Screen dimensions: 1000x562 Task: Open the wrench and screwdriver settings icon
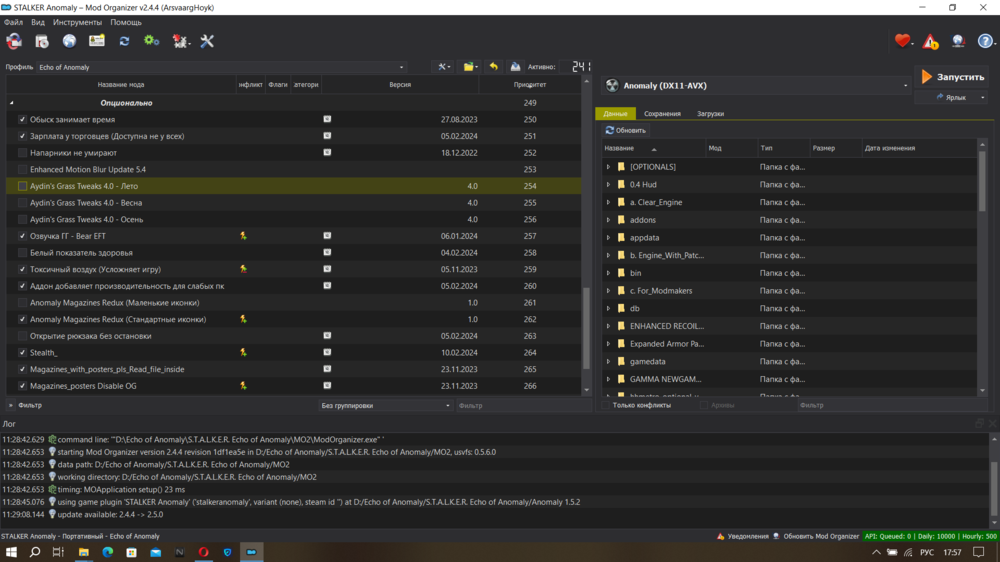[x=207, y=41]
